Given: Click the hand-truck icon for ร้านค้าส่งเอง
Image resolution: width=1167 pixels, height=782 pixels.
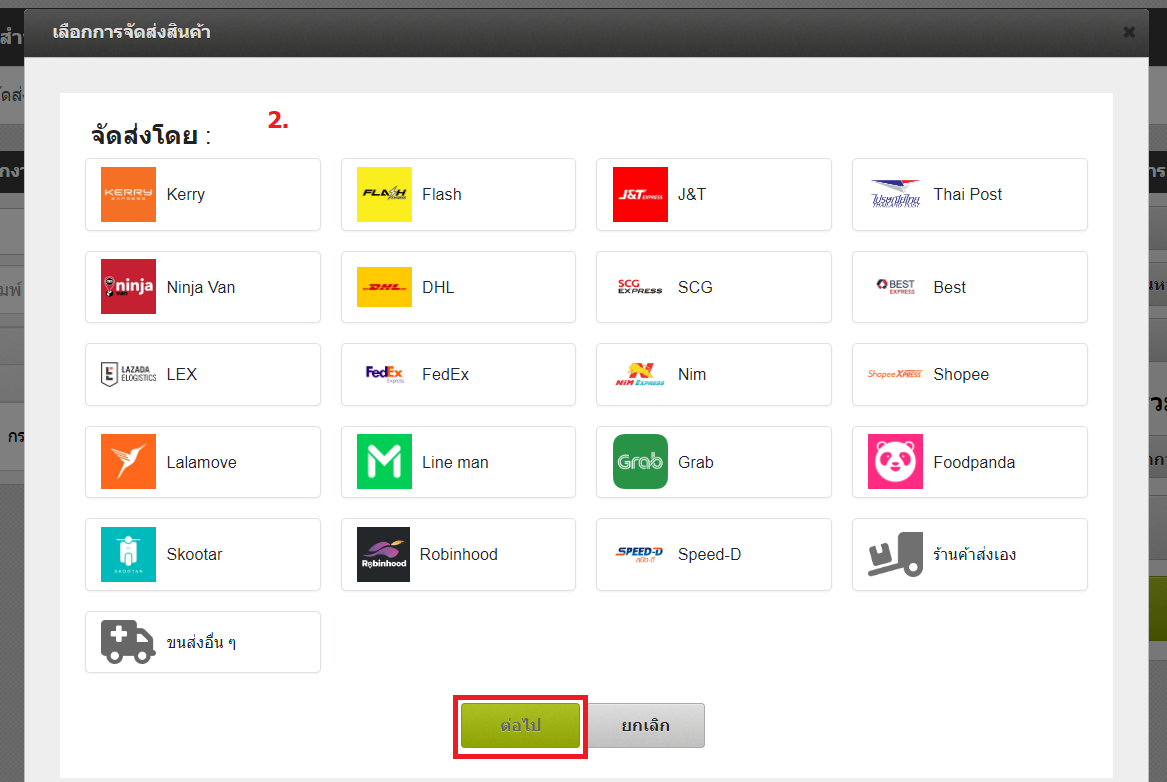Looking at the screenshot, I should tap(895, 554).
